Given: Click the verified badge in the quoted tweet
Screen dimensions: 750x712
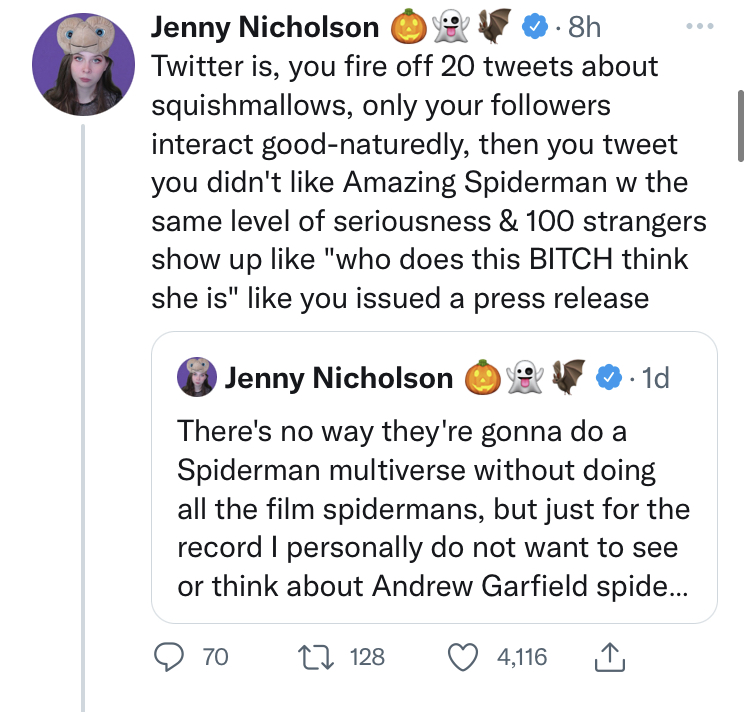Looking at the screenshot, I should pyautogui.click(x=609, y=377).
